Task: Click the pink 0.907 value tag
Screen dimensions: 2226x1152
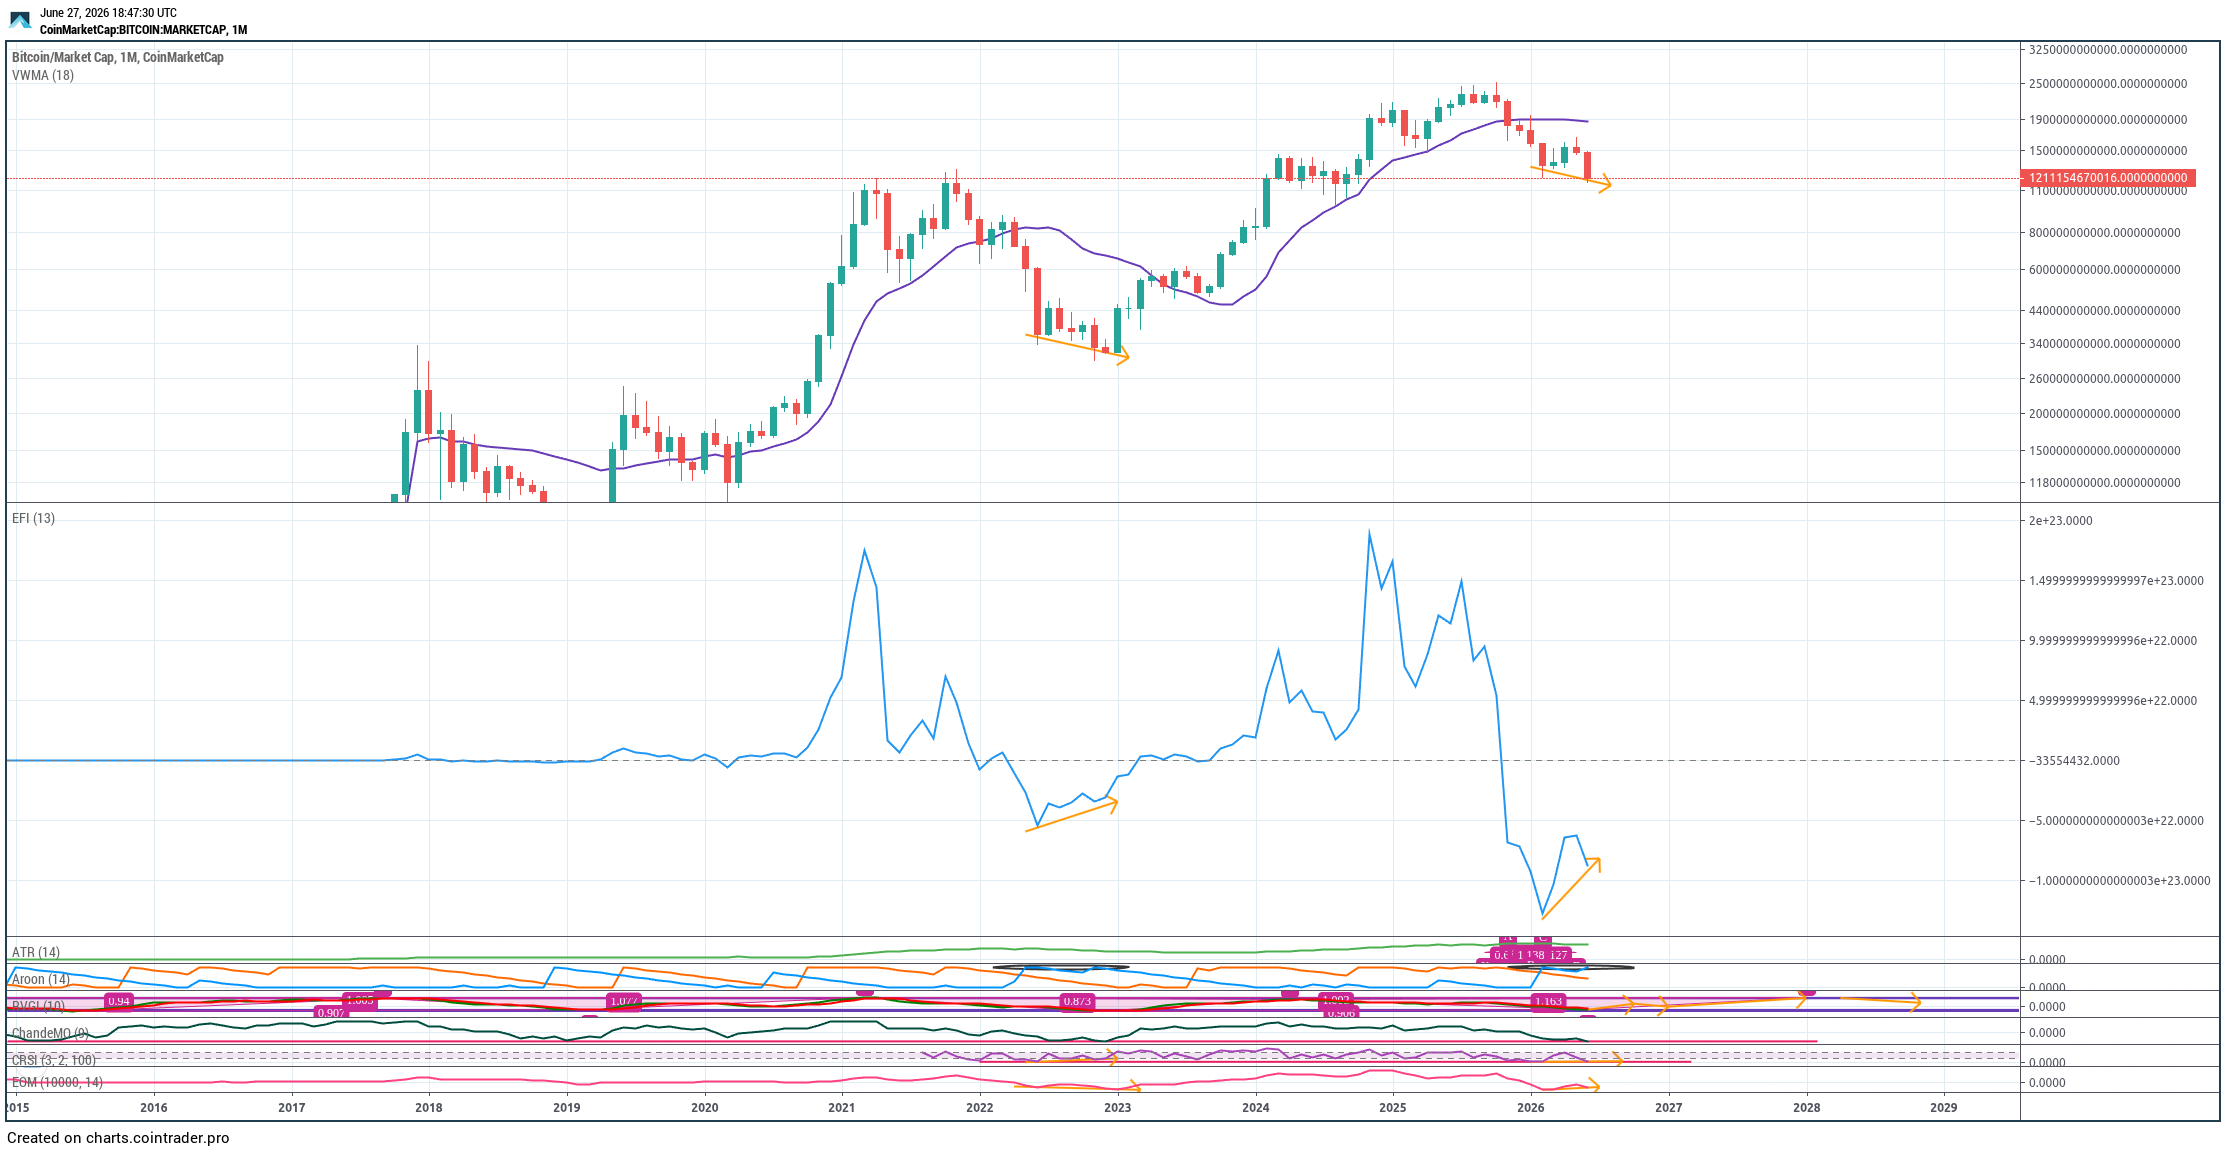Action: click(331, 1013)
